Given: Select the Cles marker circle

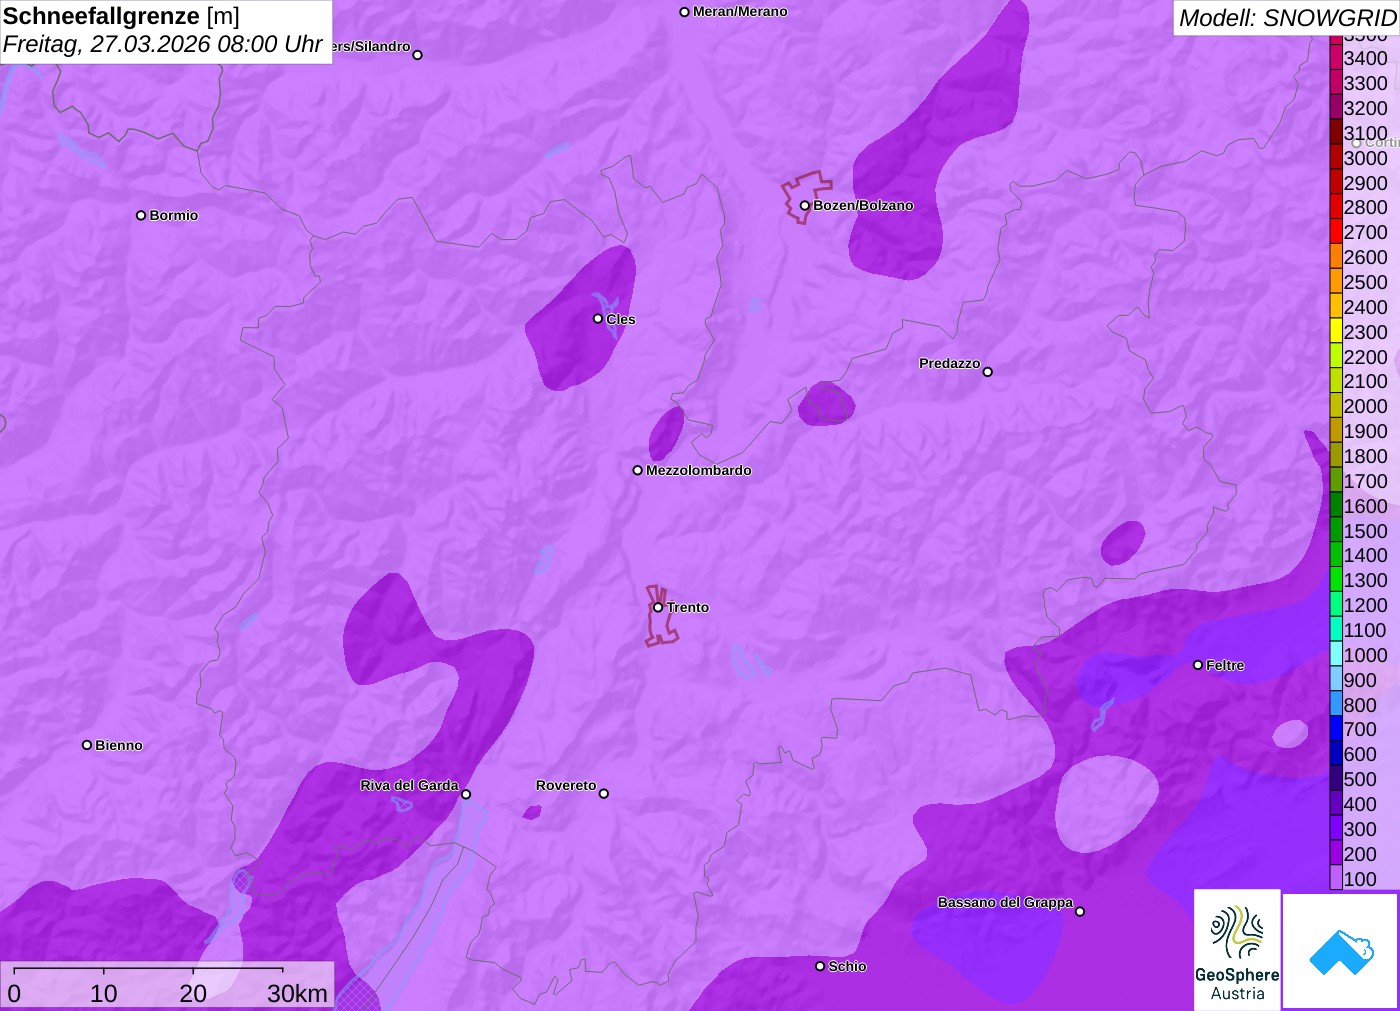Looking at the screenshot, I should (x=598, y=319).
